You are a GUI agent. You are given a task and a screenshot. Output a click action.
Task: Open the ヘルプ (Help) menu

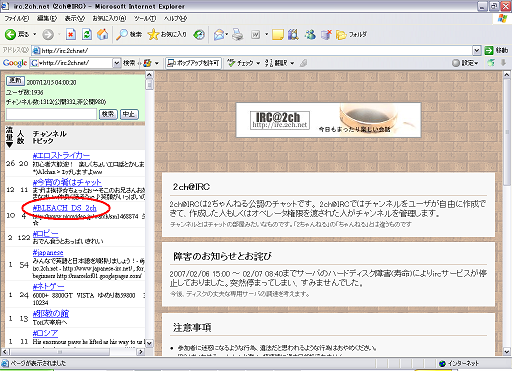point(175,19)
